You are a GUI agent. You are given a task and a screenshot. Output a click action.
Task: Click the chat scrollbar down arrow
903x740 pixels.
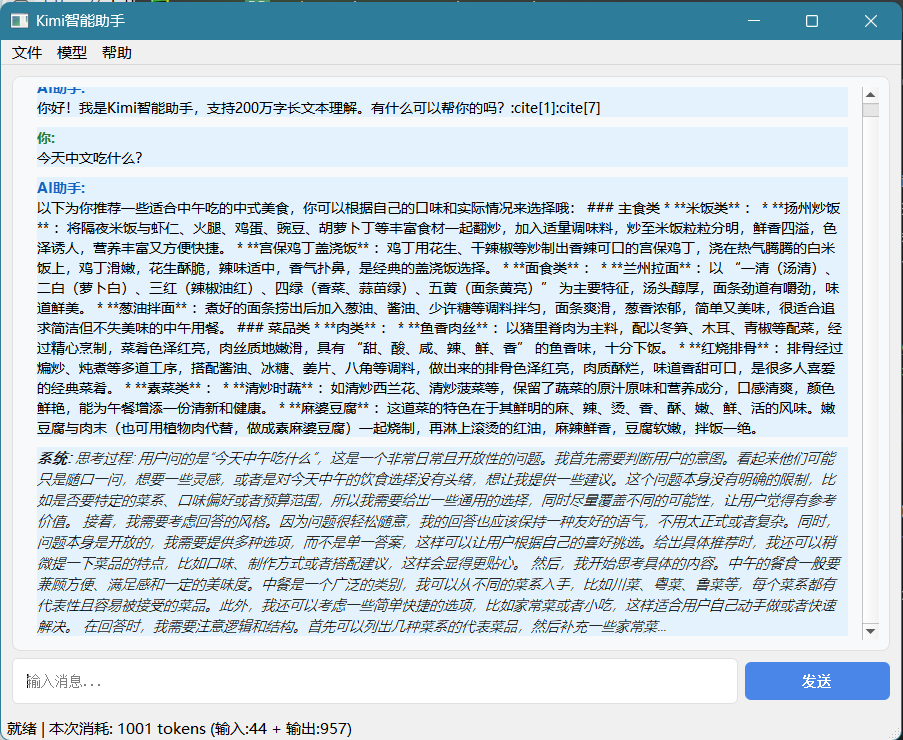(870, 631)
